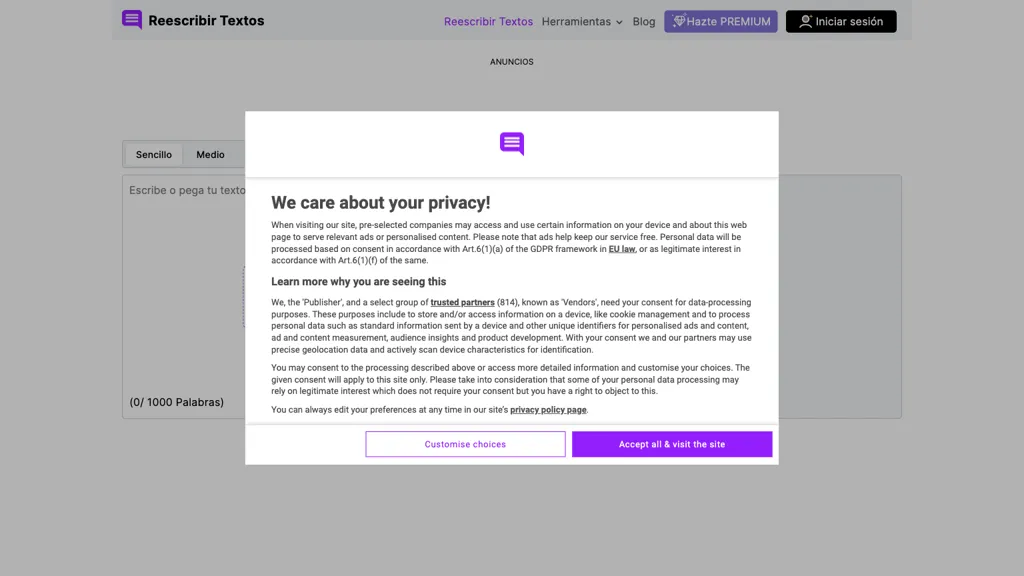Image resolution: width=1024 pixels, height=576 pixels.
Task: Click the Reescribir Textos logo icon
Action: (131, 20)
